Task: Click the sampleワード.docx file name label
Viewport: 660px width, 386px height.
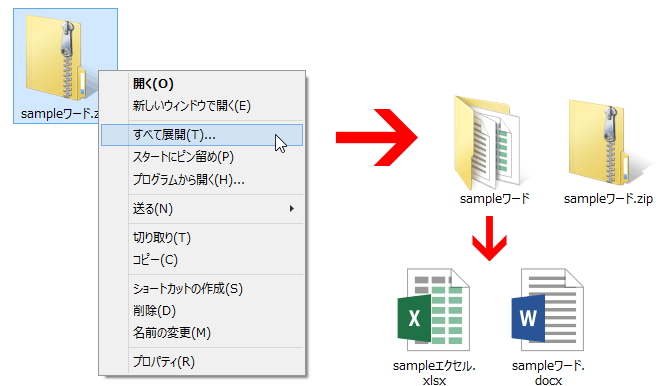Action: pyautogui.click(x=548, y=373)
